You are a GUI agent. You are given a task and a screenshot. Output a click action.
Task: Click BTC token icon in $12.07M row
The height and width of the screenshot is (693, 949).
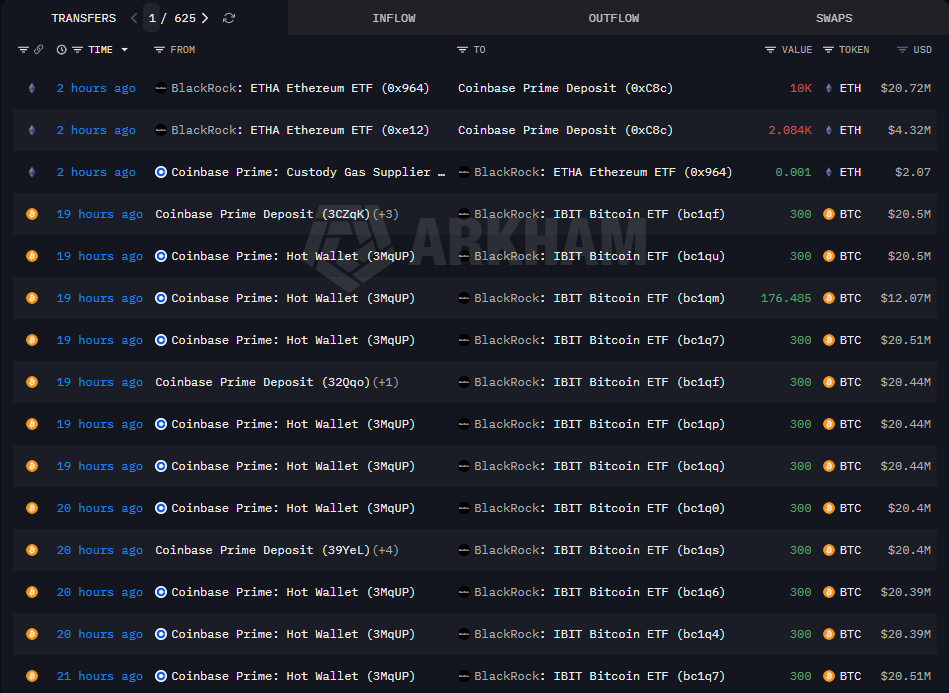pos(829,298)
